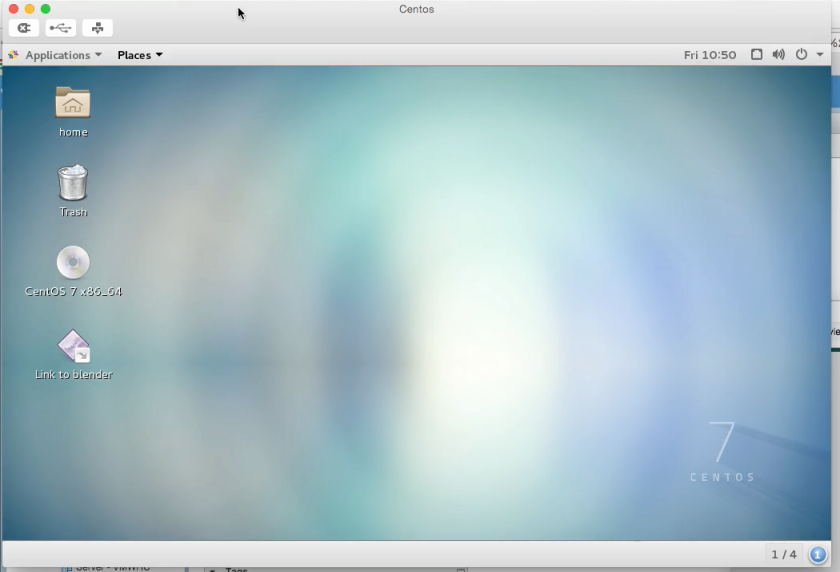This screenshot has width=840, height=572.
Task: Click the Applications menu logo icon
Action: point(13,55)
